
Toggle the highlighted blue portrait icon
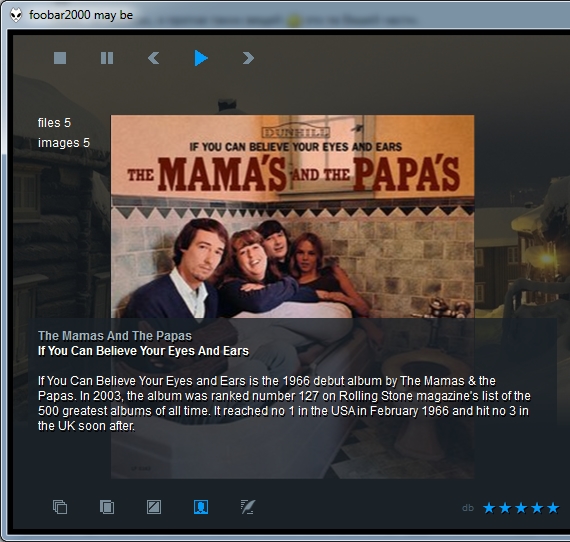point(201,507)
